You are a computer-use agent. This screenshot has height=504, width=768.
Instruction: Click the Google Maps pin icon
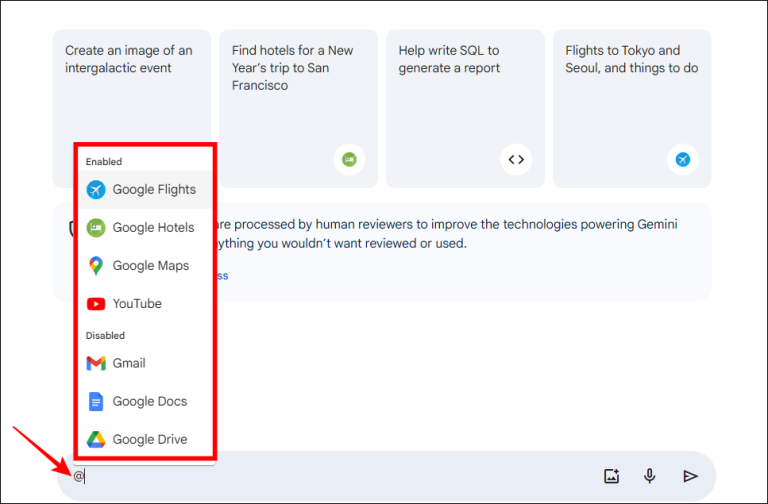tap(96, 265)
